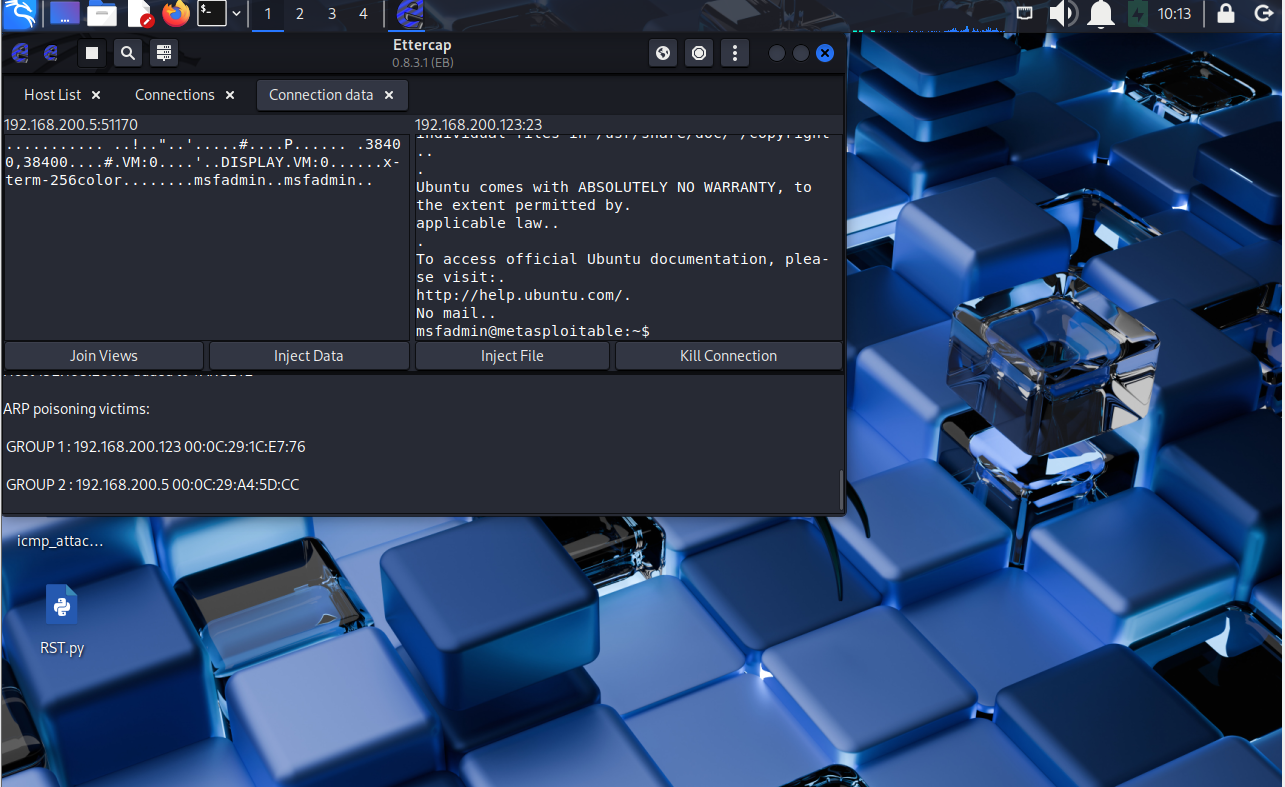Switch to workspace 4

click(364, 14)
